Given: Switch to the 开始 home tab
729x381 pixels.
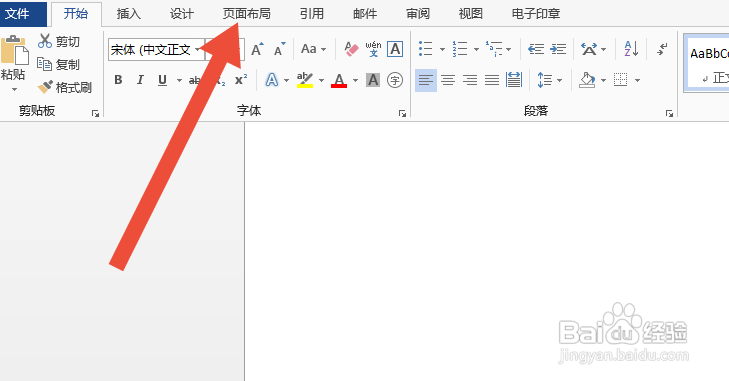Looking at the screenshot, I should (x=76, y=13).
